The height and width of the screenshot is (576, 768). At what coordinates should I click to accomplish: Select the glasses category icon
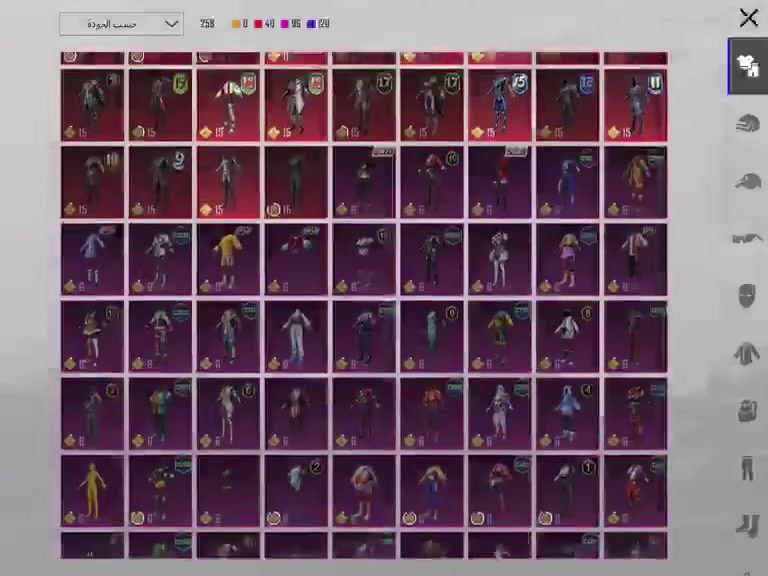(x=747, y=238)
